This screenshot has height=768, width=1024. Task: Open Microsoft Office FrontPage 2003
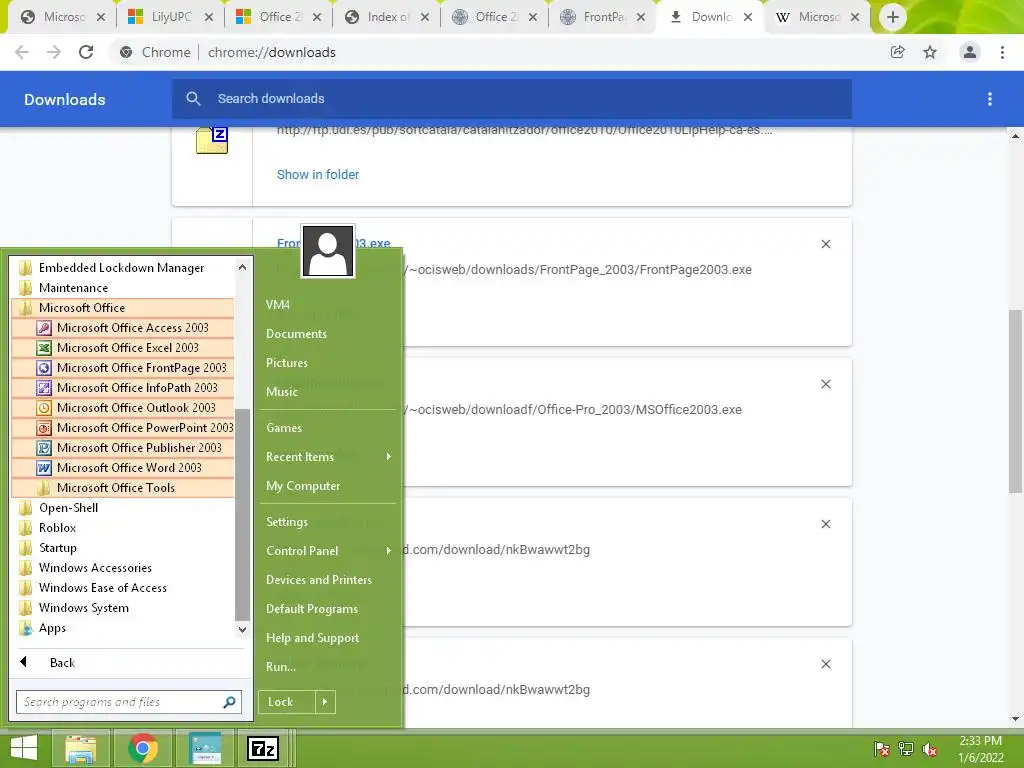tap(123, 368)
